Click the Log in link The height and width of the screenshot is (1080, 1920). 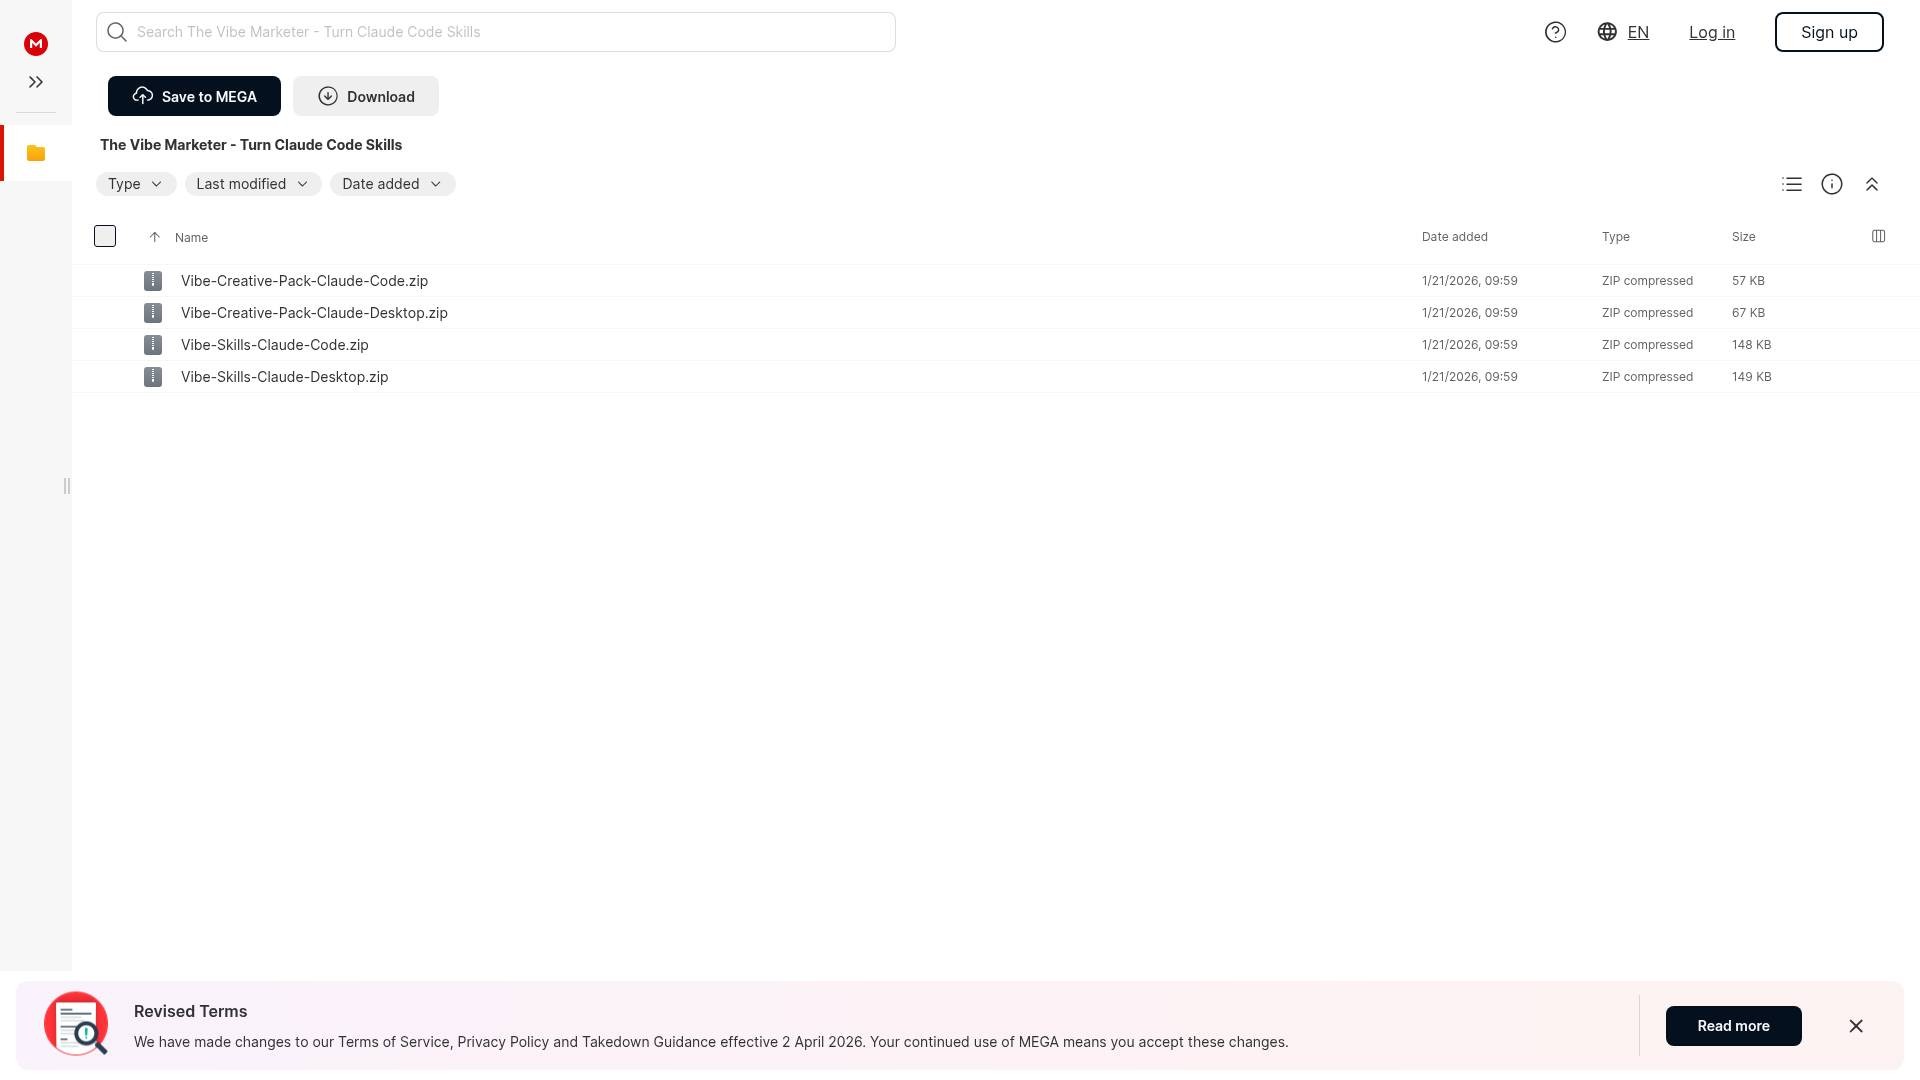(1711, 32)
